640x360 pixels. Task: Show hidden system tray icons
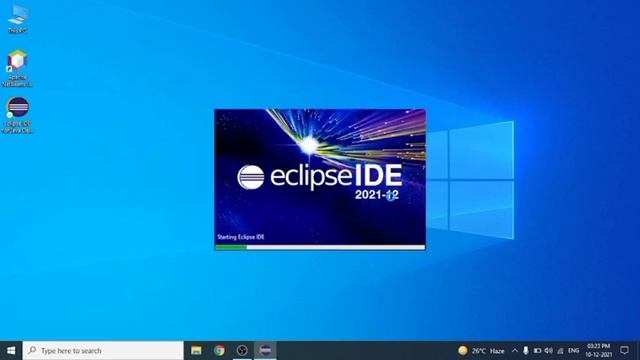(515, 351)
